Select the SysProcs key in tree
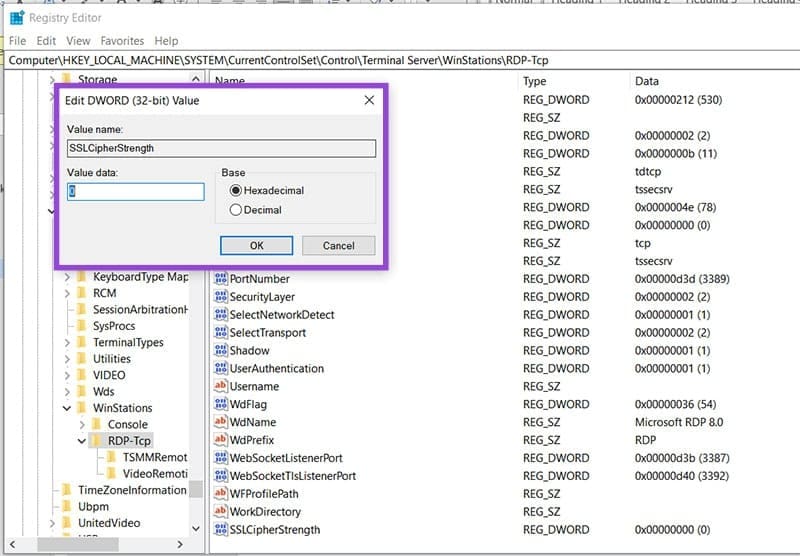 pos(114,326)
